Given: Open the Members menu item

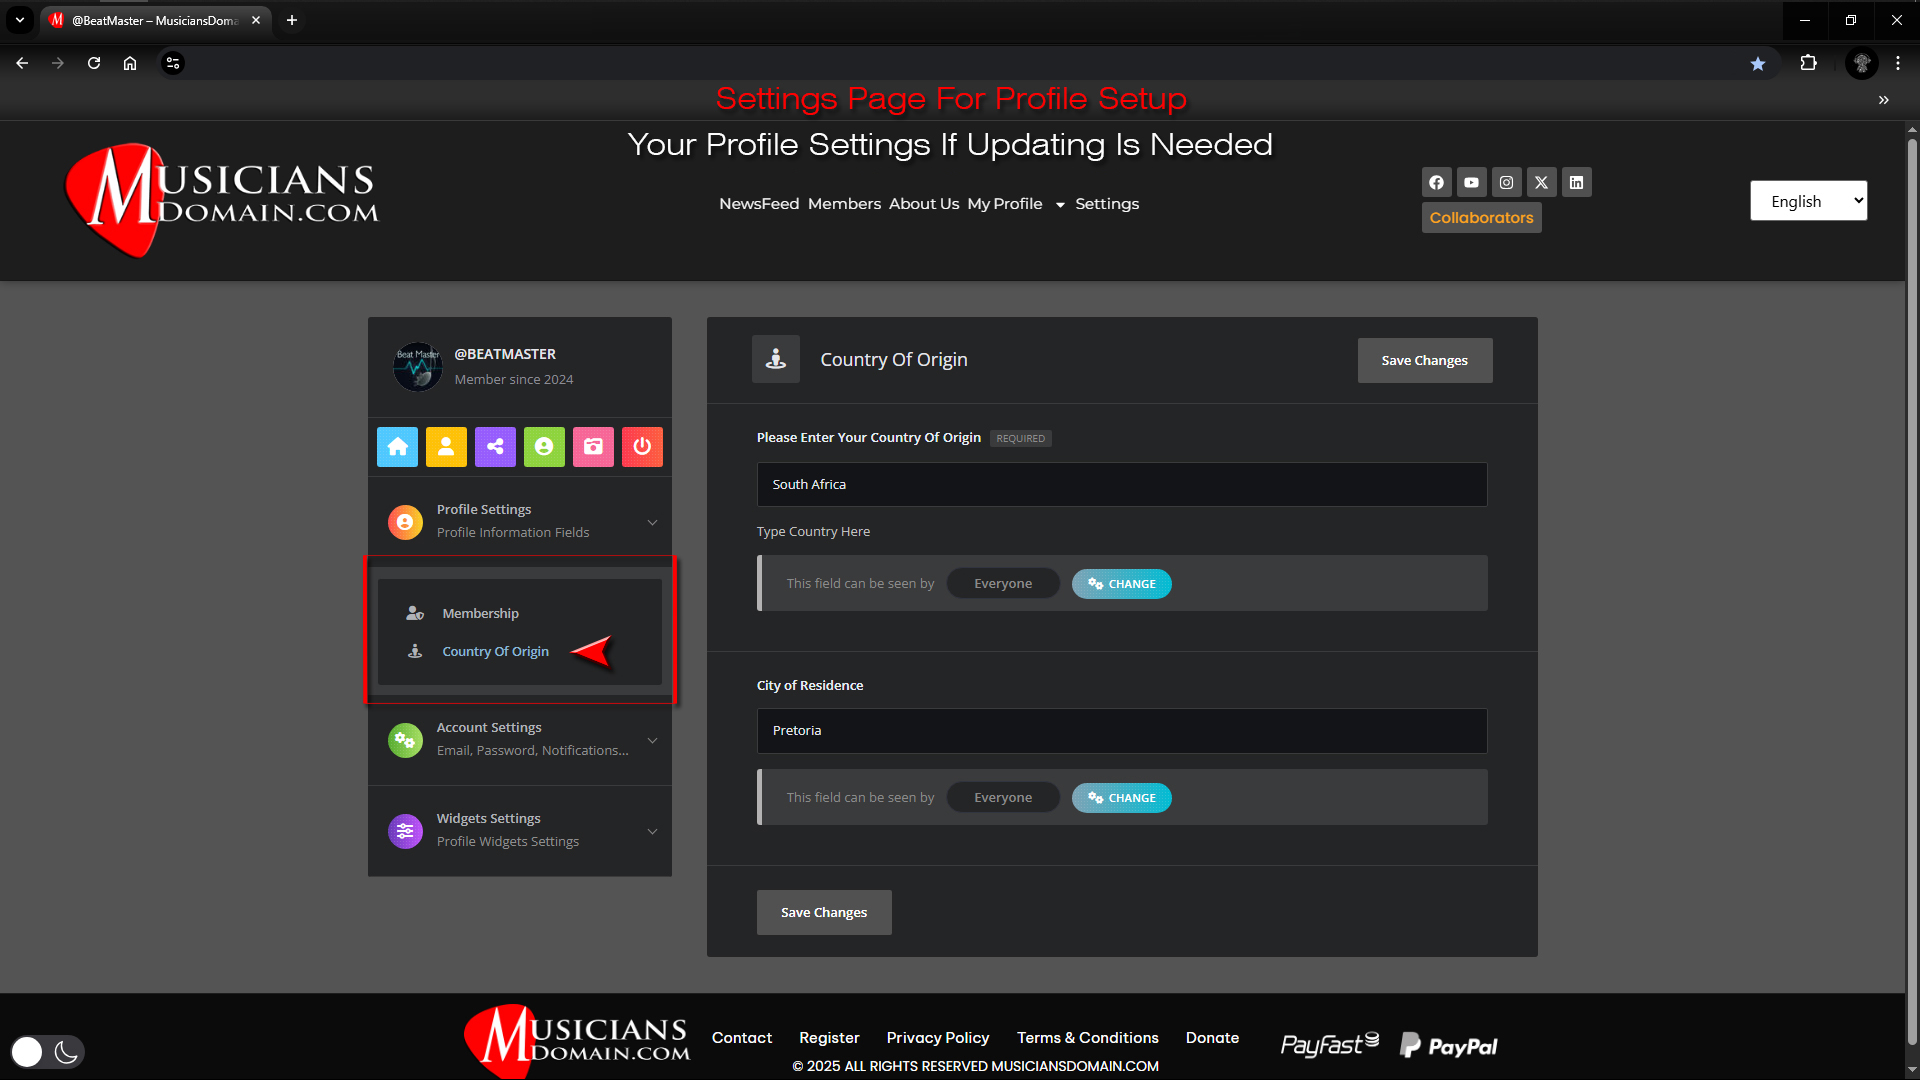Looking at the screenshot, I should click(x=844, y=204).
